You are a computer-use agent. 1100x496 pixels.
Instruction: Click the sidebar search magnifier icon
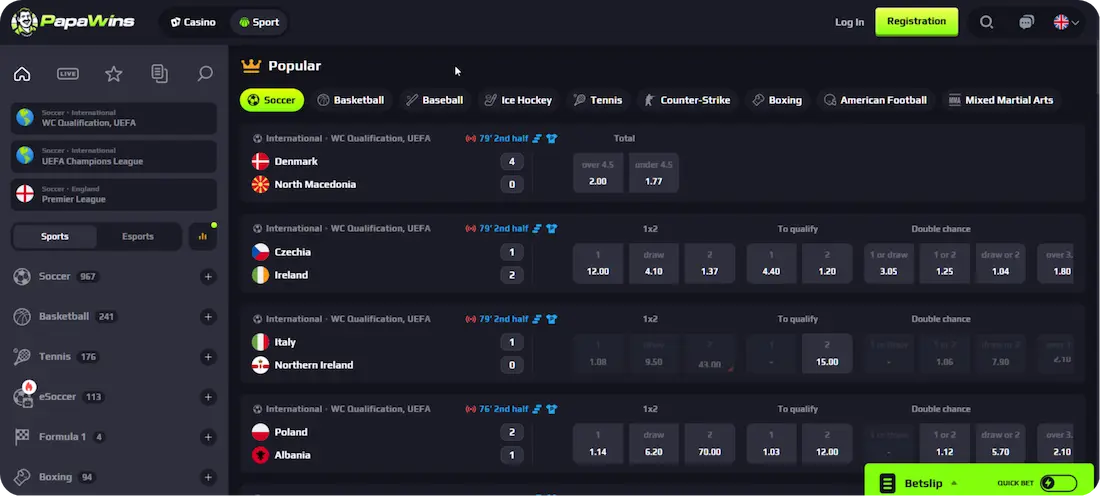205,74
